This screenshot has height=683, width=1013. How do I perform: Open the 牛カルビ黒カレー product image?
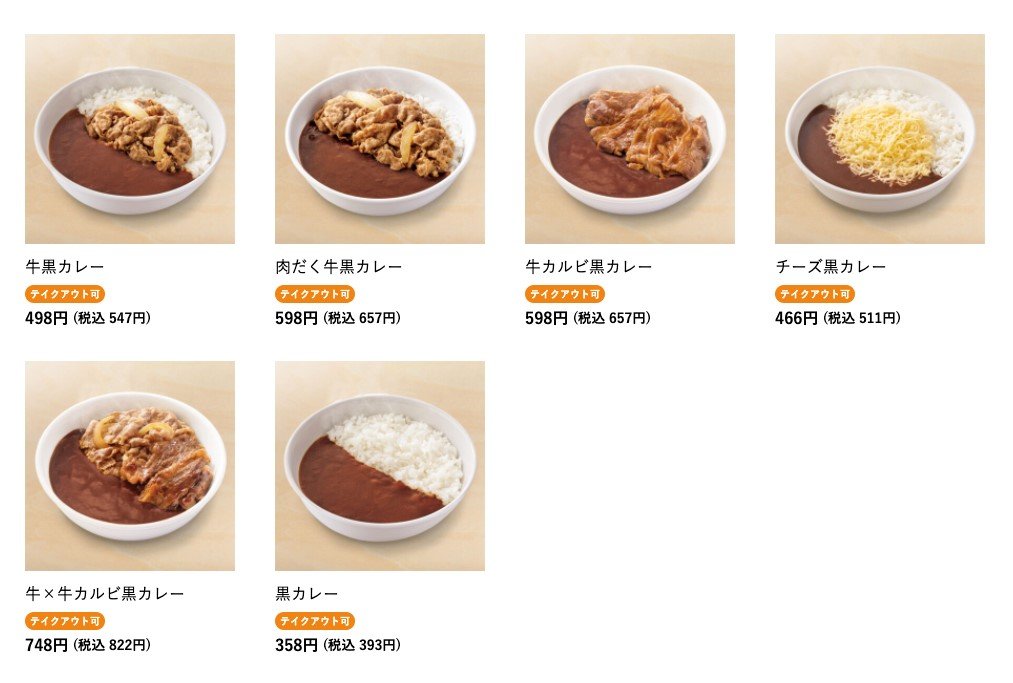tap(630, 139)
